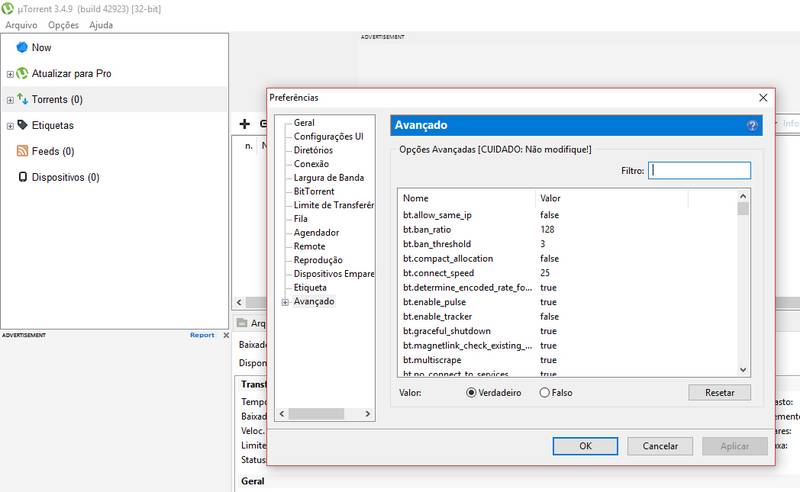
Task: Click the category tree scroll left arrow
Action: (x=282, y=413)
